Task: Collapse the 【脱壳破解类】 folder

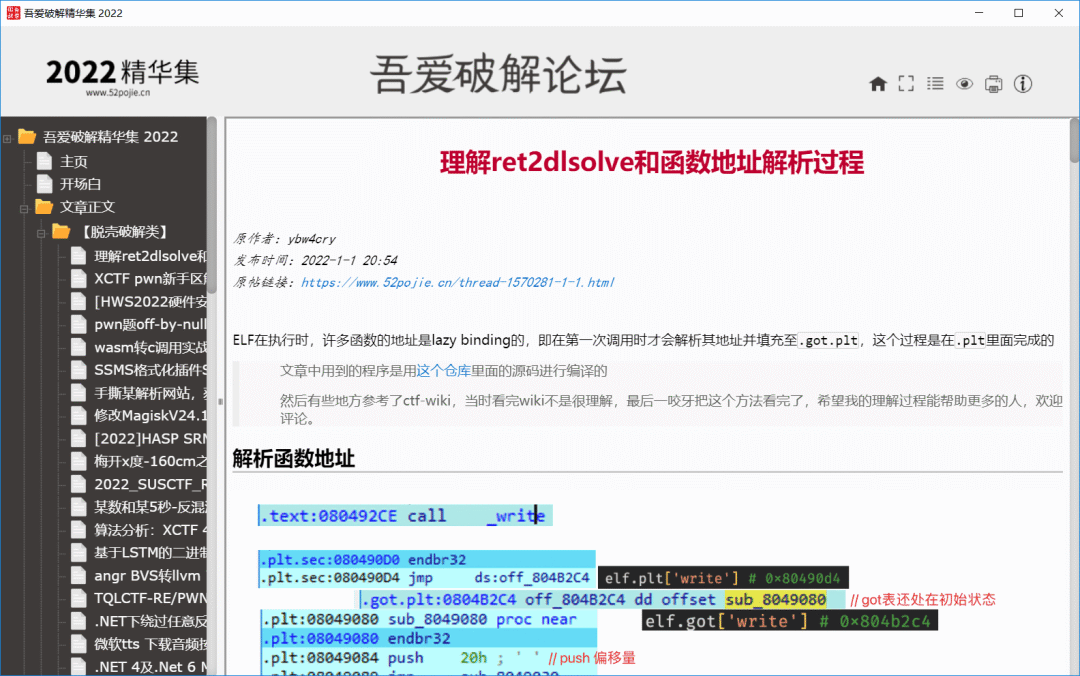Action: (42, 232)
